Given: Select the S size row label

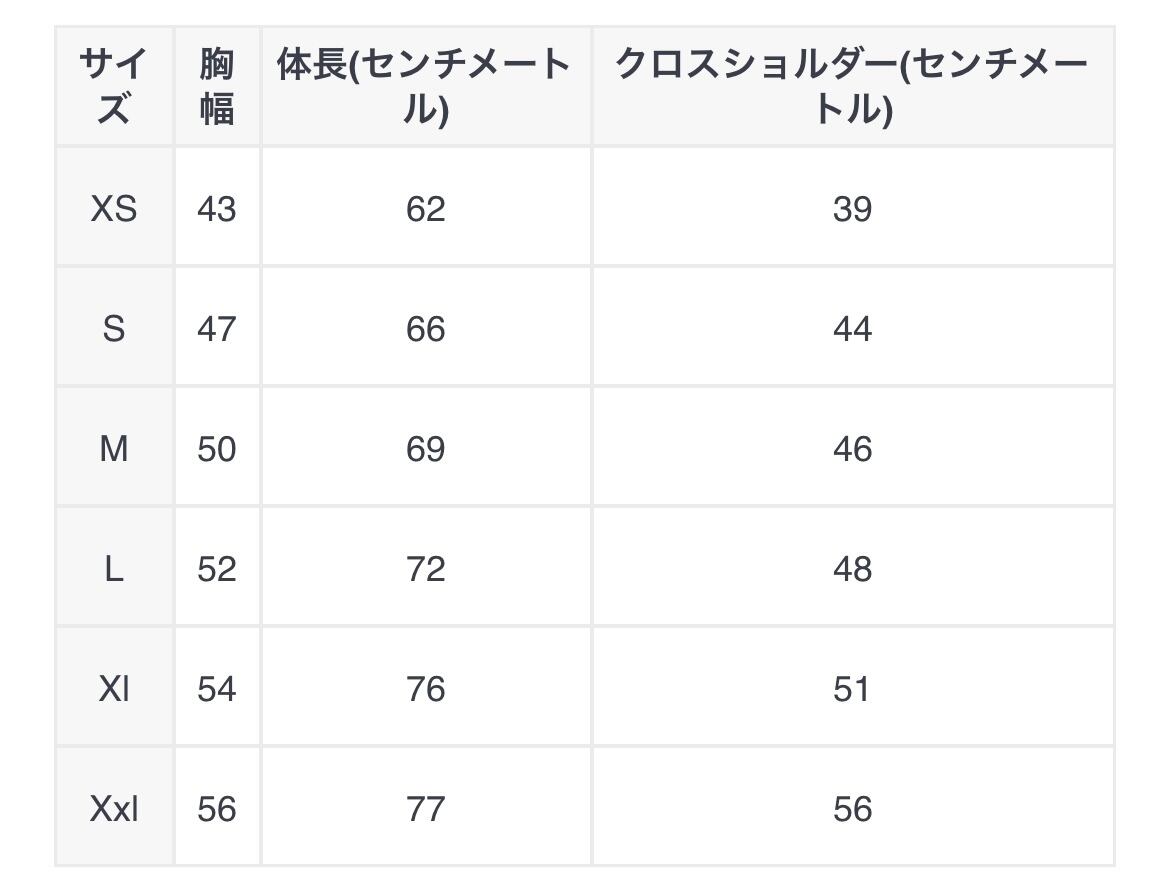Looking at the screenshot, I should click(x=114, y=329).
